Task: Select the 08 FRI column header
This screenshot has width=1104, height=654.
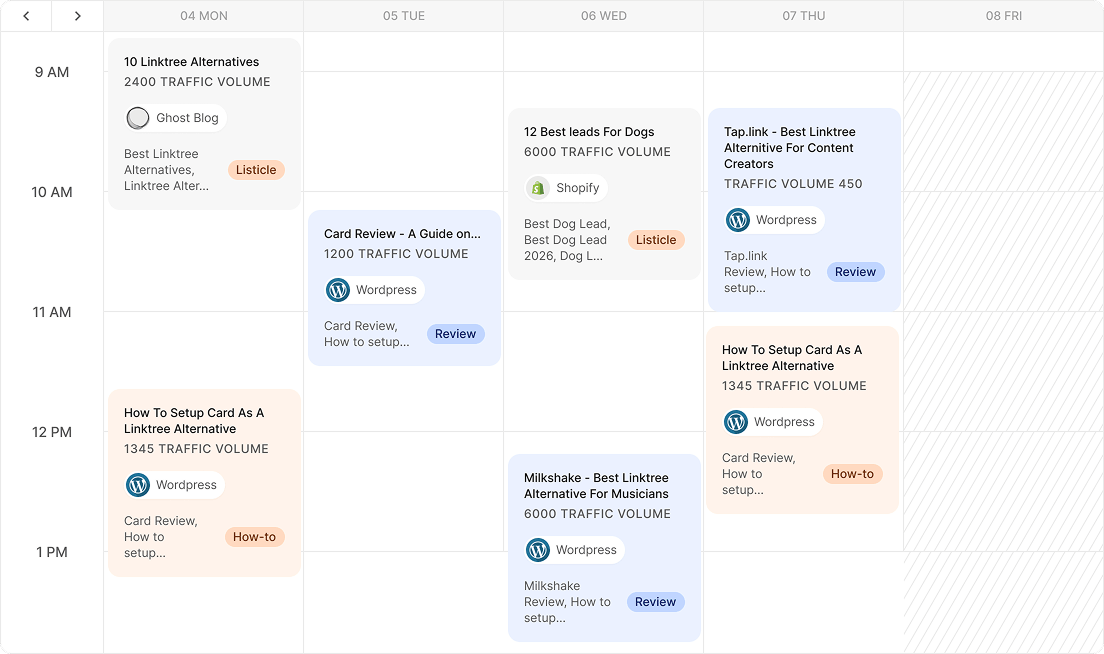Action: tap(1003, 16)
